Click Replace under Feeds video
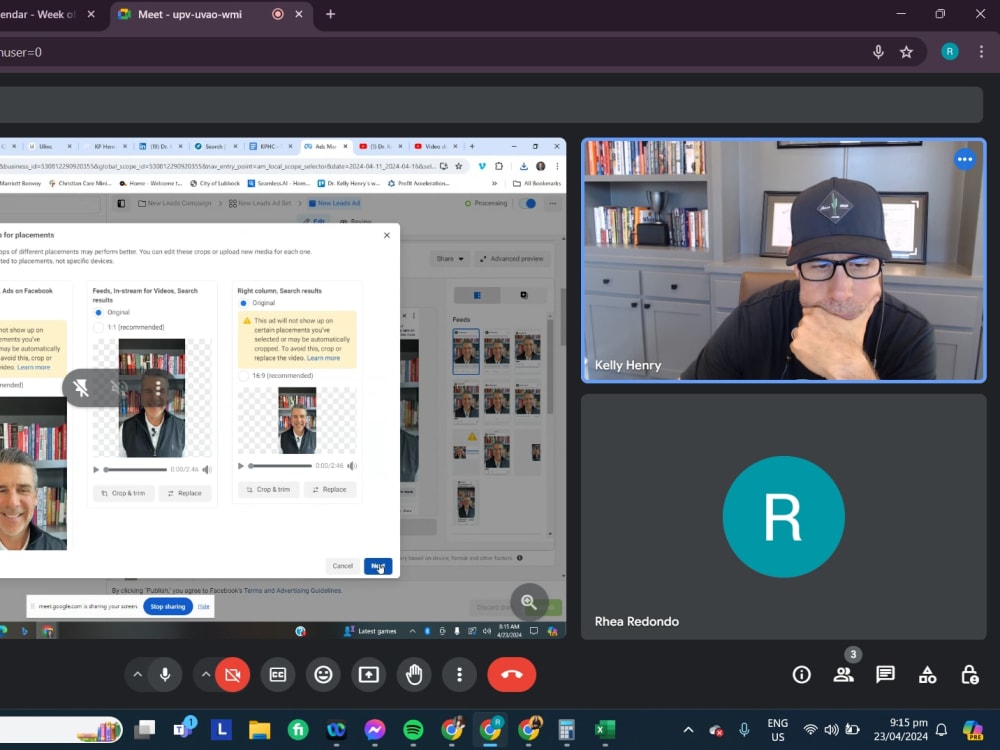The height and width of the screenshot is (750, 1000). tap(184, 493)
